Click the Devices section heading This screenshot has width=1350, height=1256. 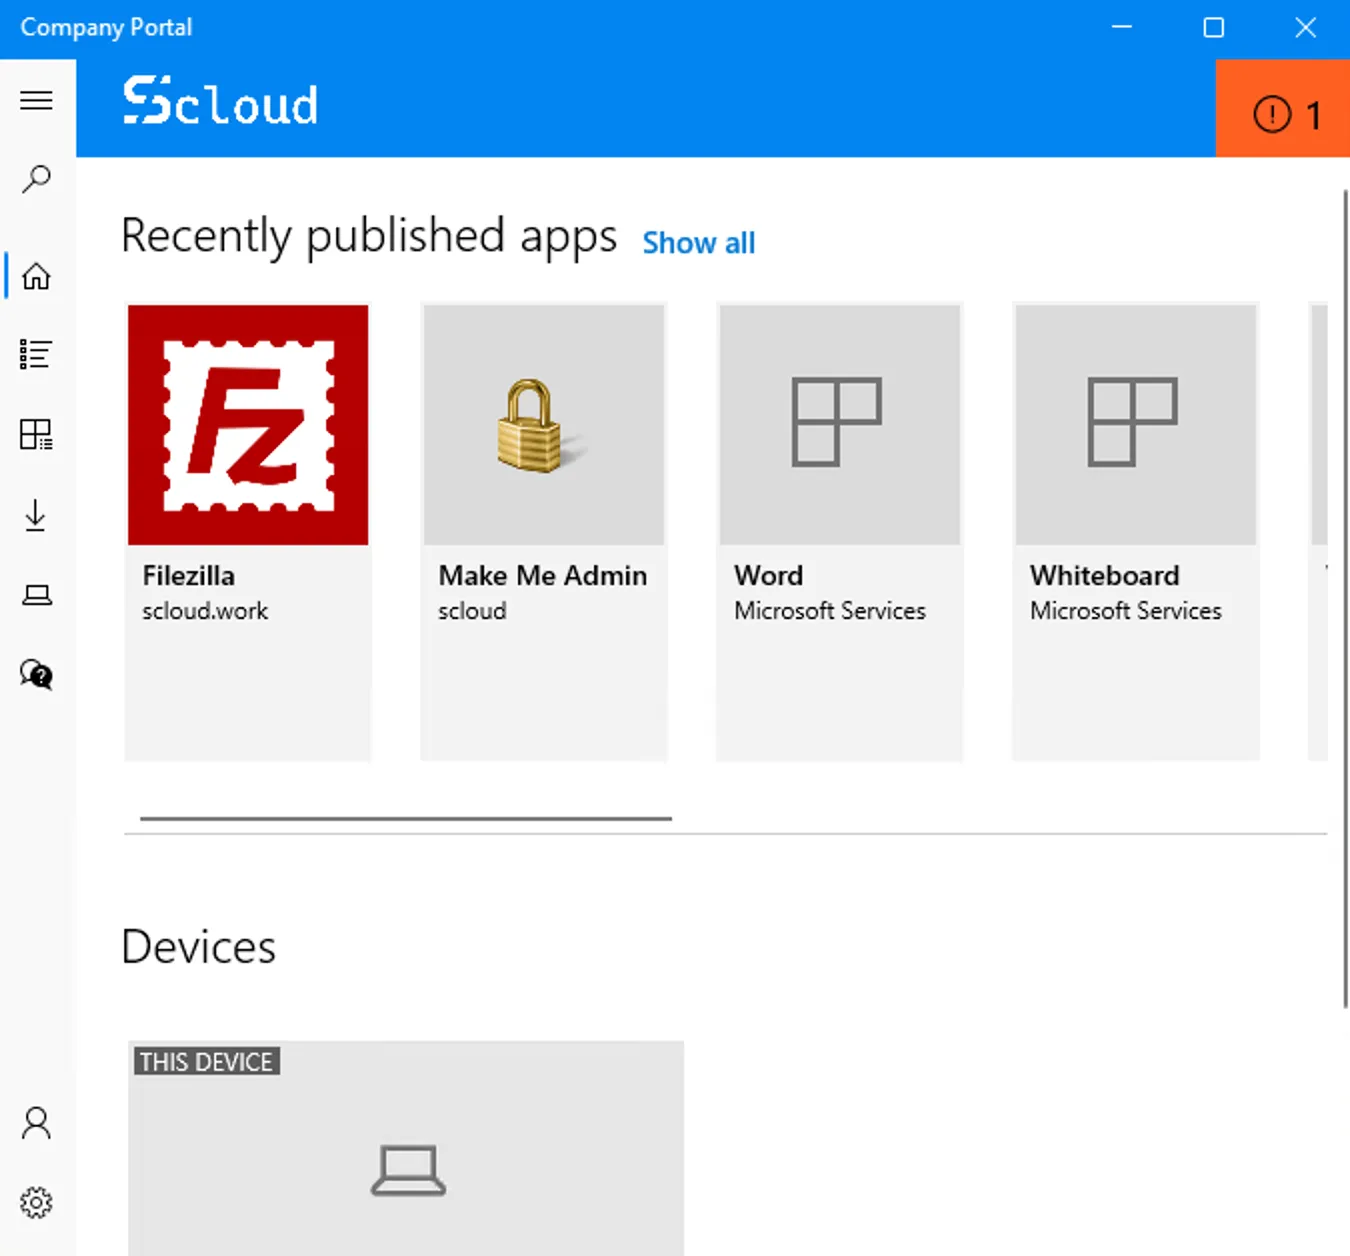coord(198,947)
